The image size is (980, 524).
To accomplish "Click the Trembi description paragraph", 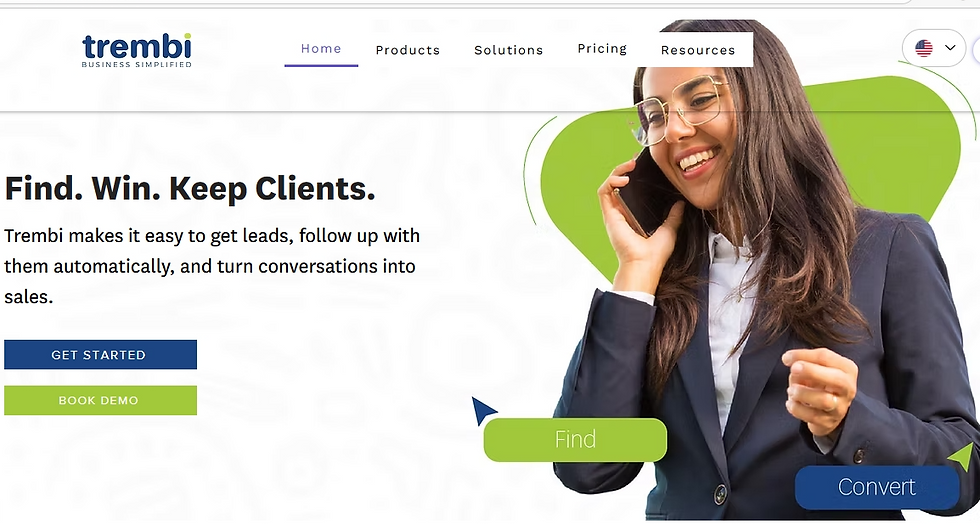I will click(x=212, y=266).
